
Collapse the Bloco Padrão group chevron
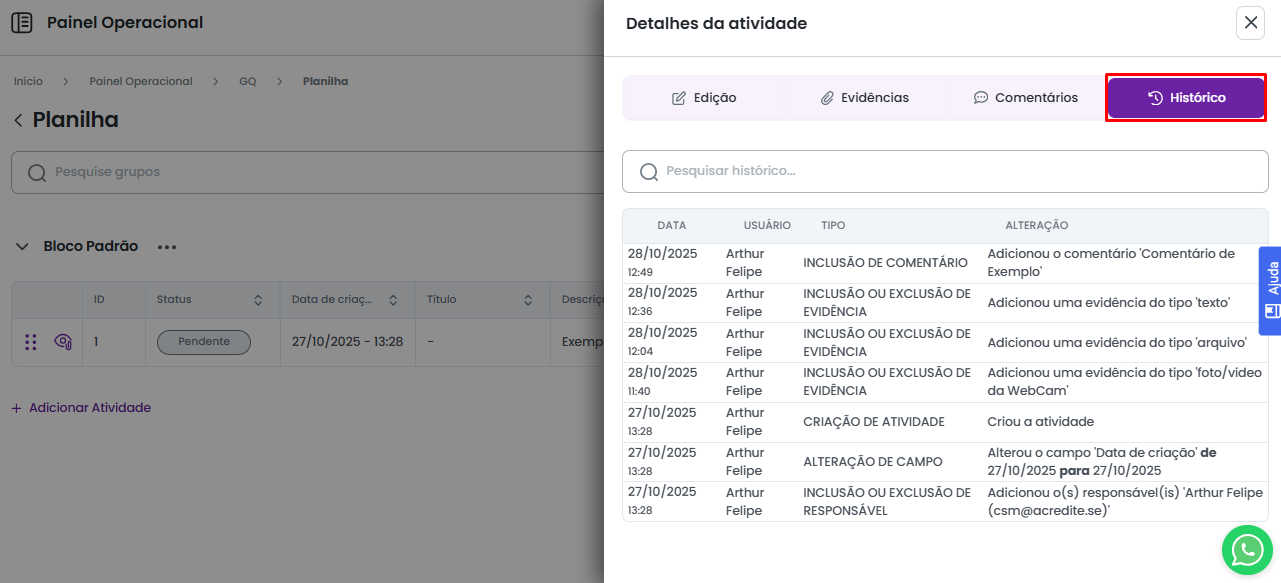(x=21, y=247)
